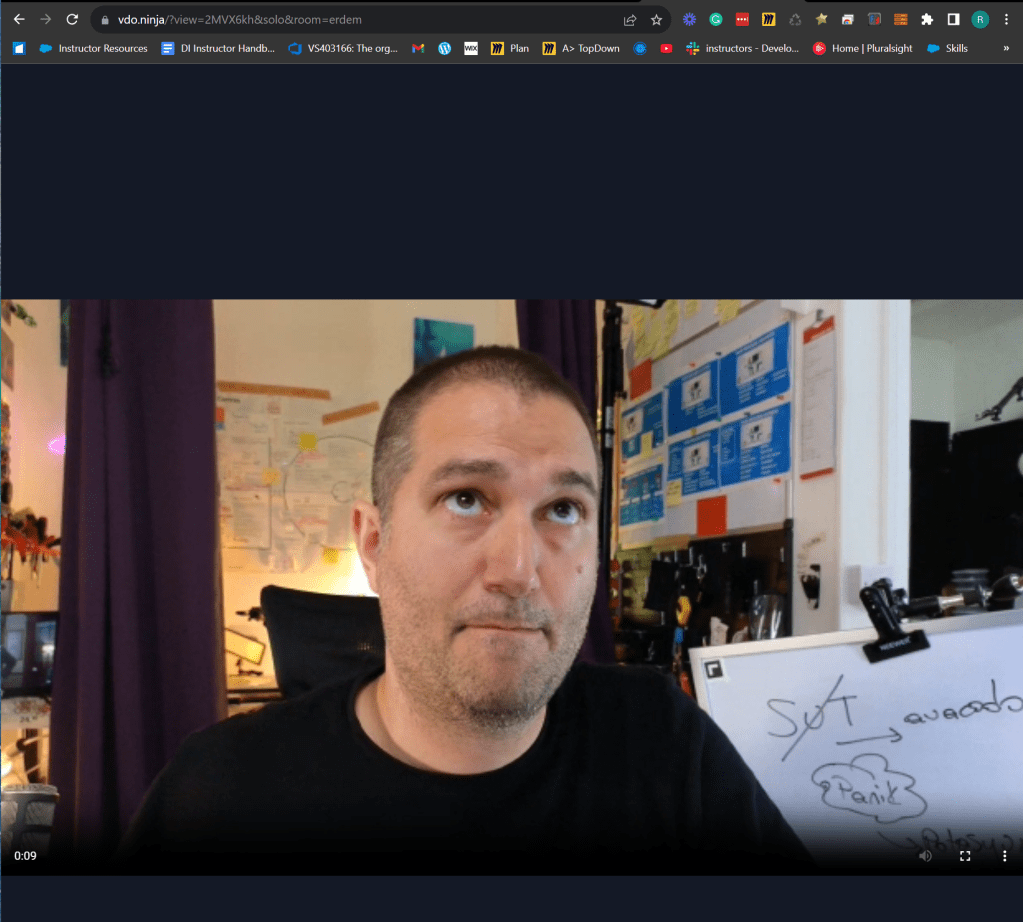
Task: Click the forward navigation arrow
Action: click(46, 20)
